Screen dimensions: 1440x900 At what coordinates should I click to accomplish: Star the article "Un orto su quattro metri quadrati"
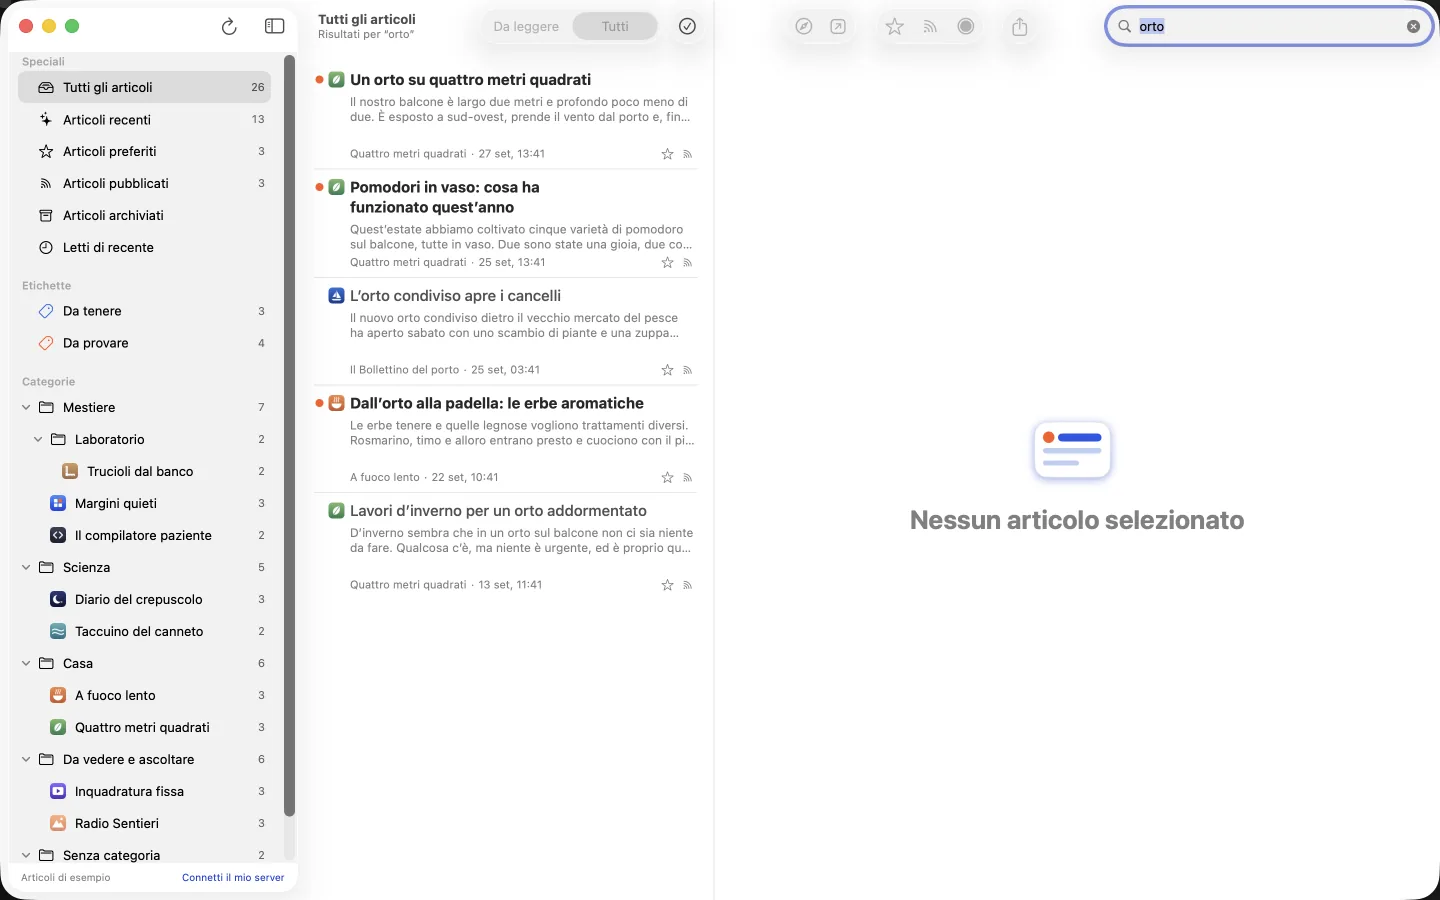[667, 154]
